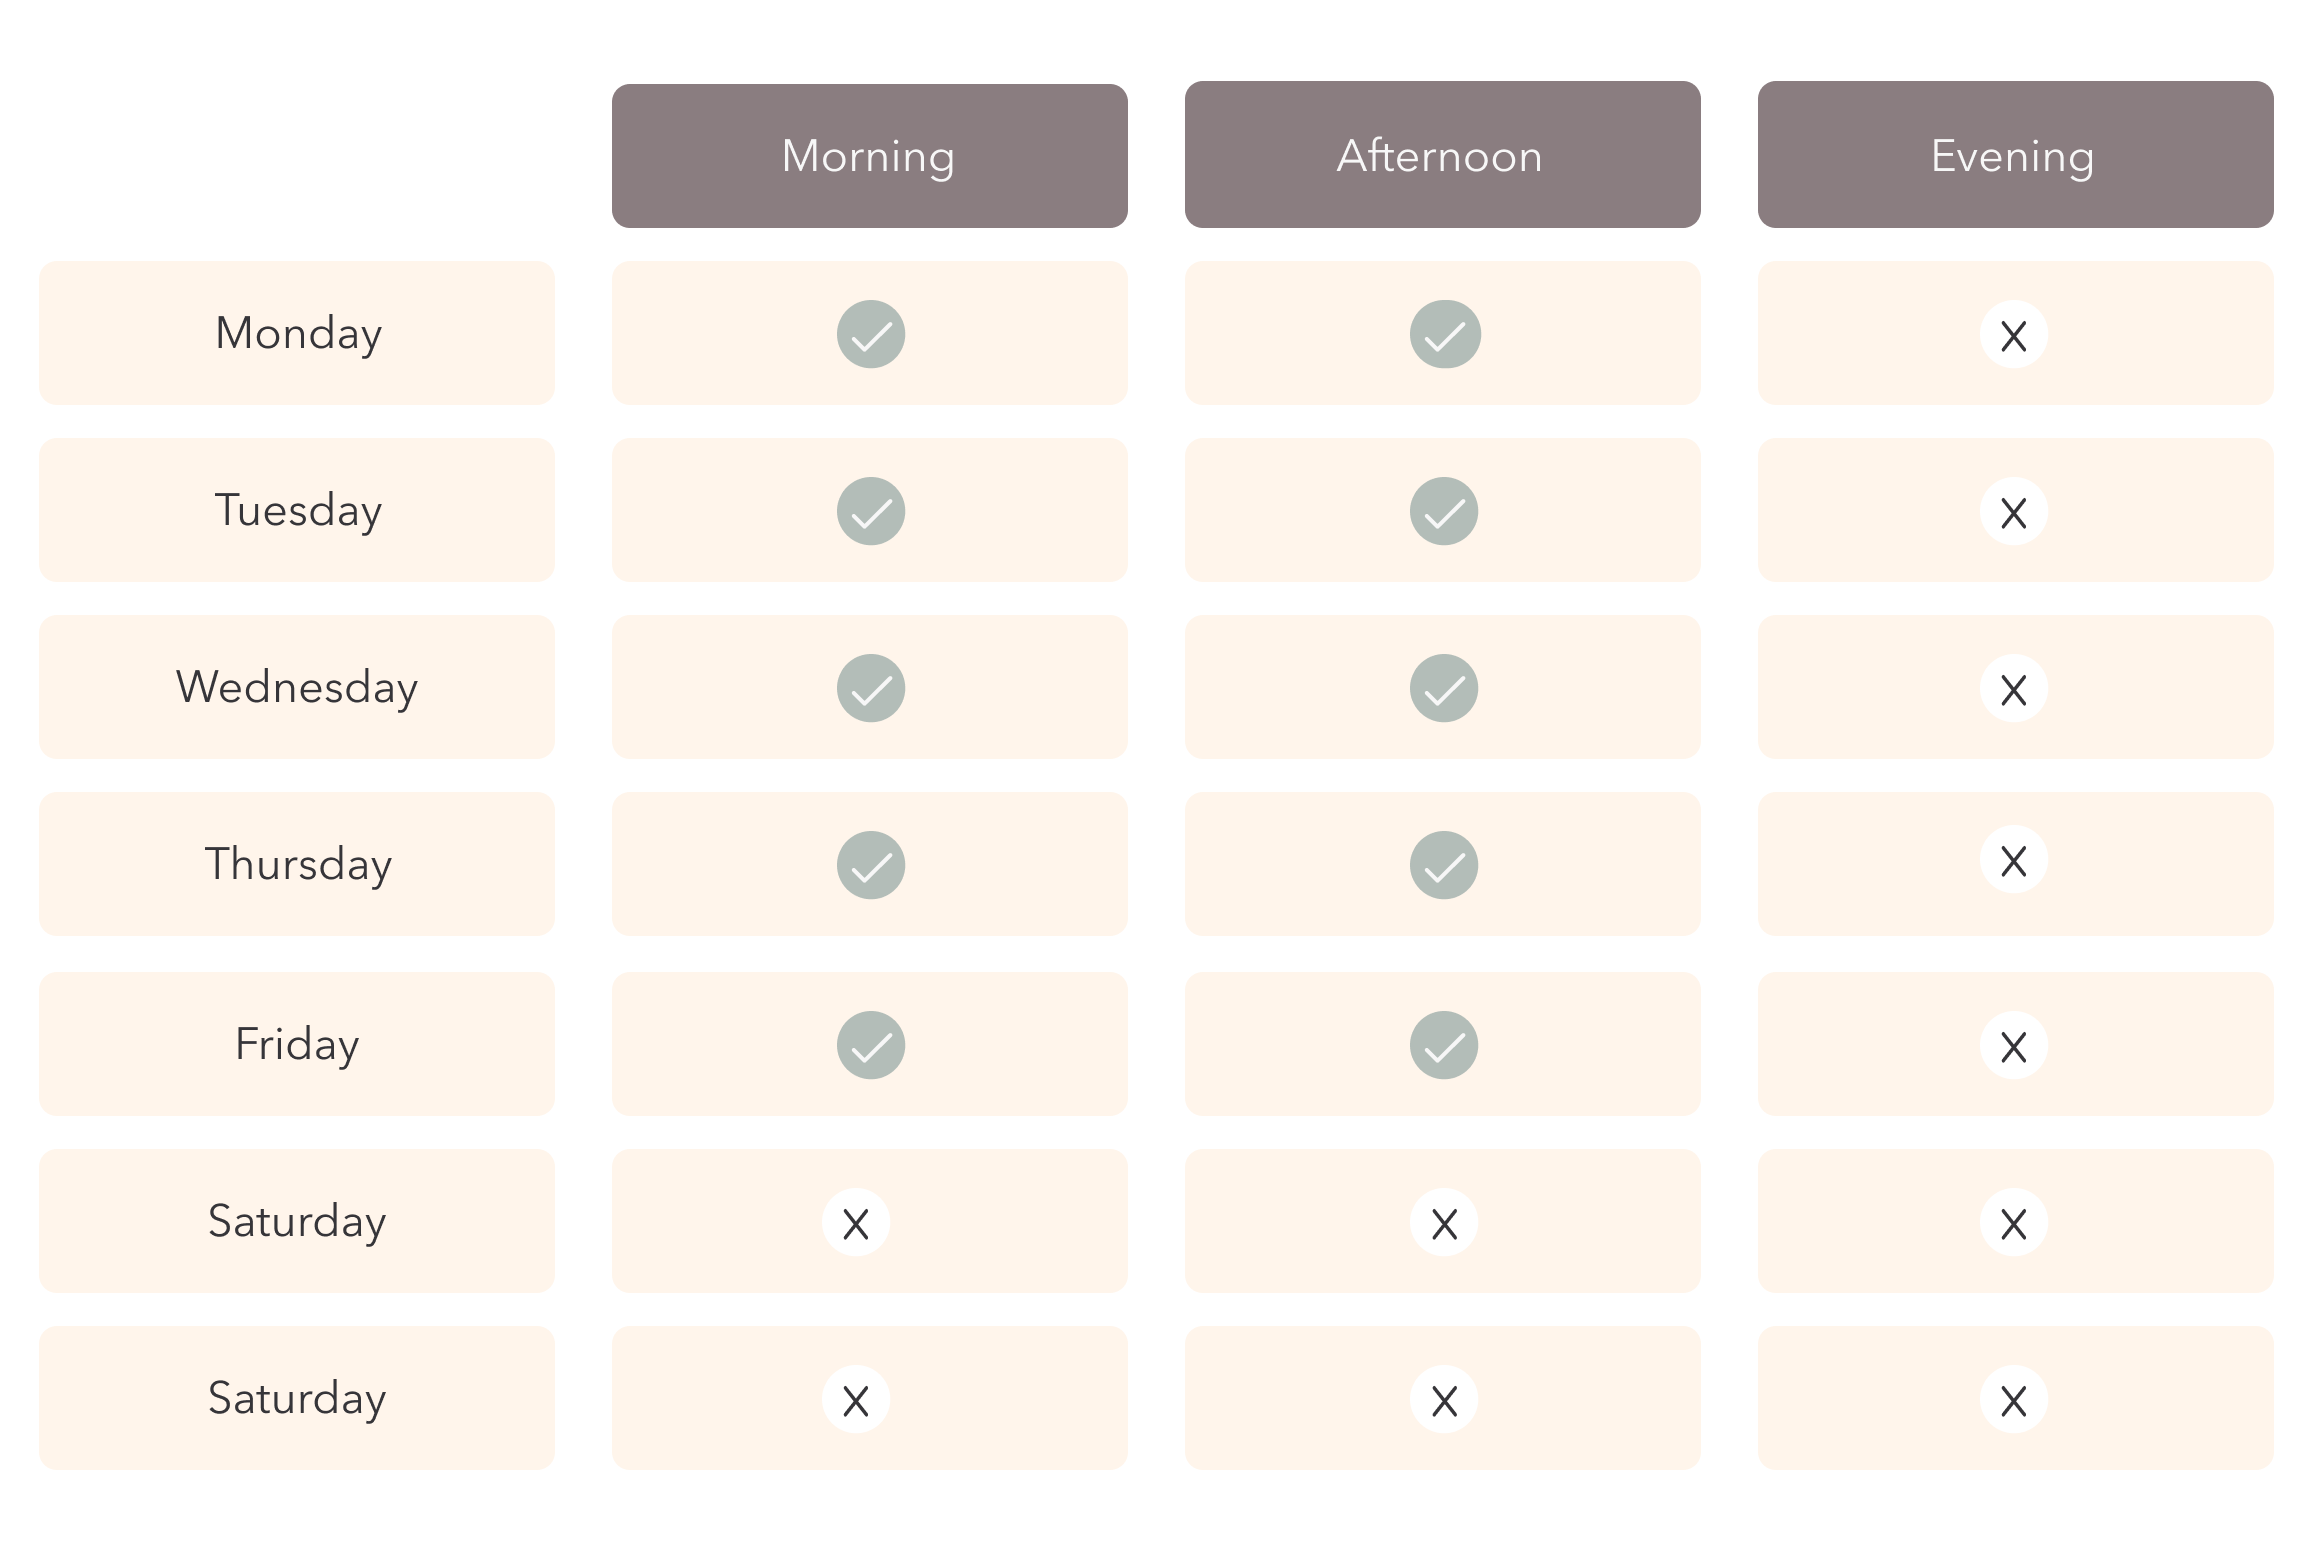Image resolution: width=2313 pixels, height=1551 pixels.
Task: Click the Friday row label
Action: pyautogui.click(x=297, y=1044)
